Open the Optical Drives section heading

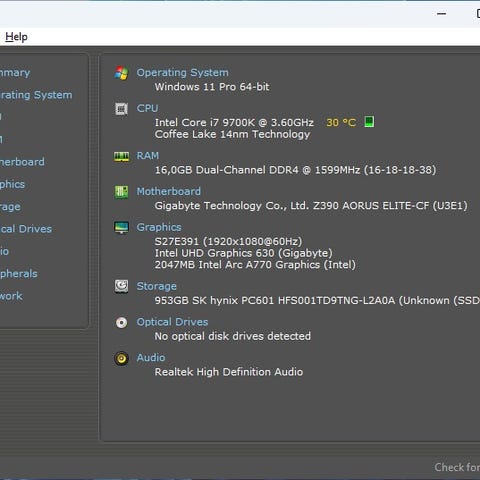click(x=172, y=322)
